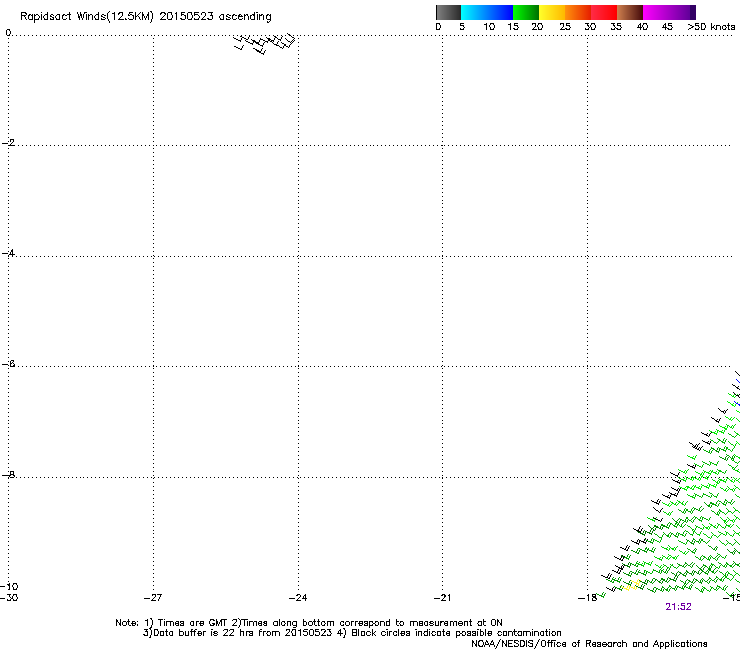The image size is (740, 650).
Task: Click the -8 latitude axis label
Action: point(8,475)
